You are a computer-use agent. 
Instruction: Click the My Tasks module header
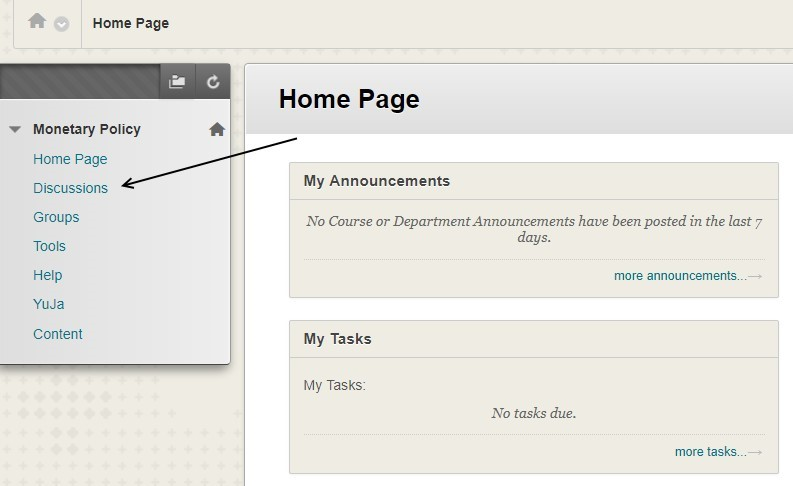(534, 339)
